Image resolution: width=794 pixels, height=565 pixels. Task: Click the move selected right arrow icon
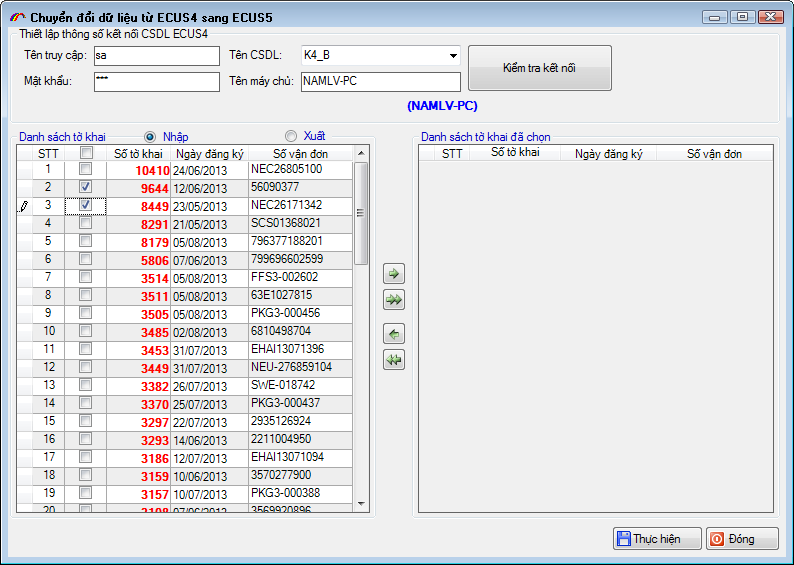pos(394,273)
